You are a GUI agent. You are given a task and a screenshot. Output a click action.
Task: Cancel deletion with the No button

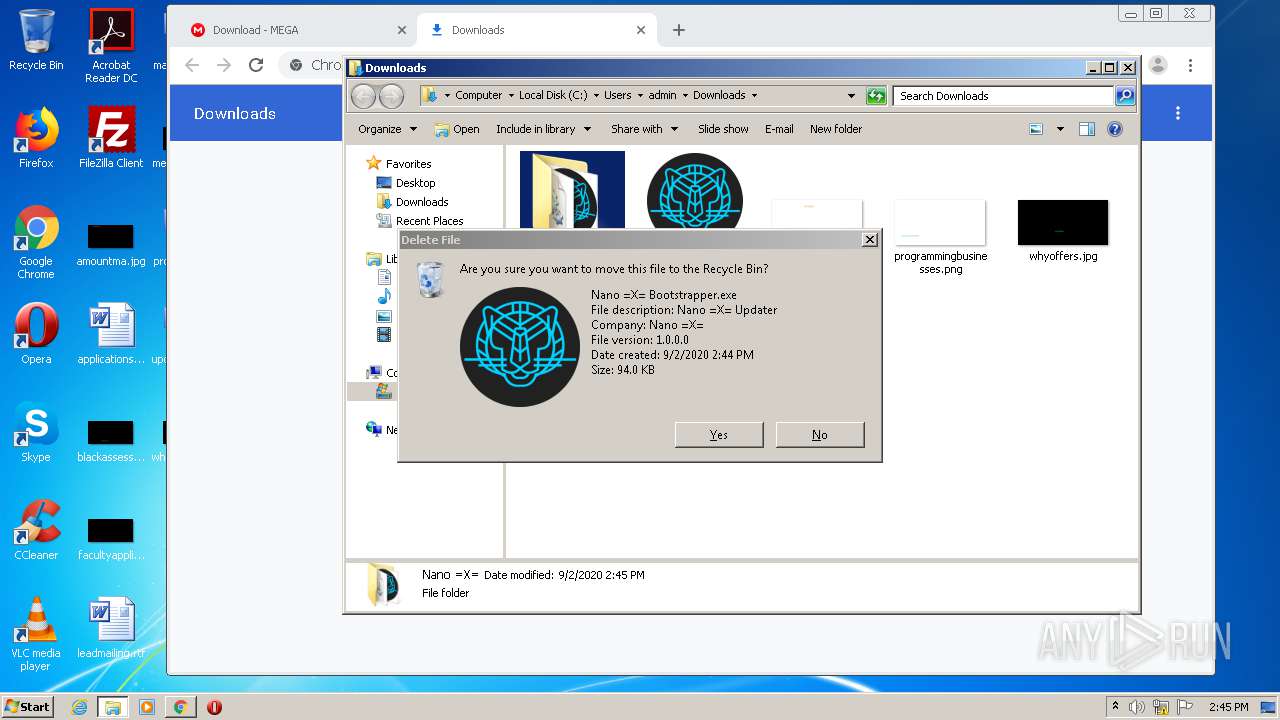click(x=819, y=434)
